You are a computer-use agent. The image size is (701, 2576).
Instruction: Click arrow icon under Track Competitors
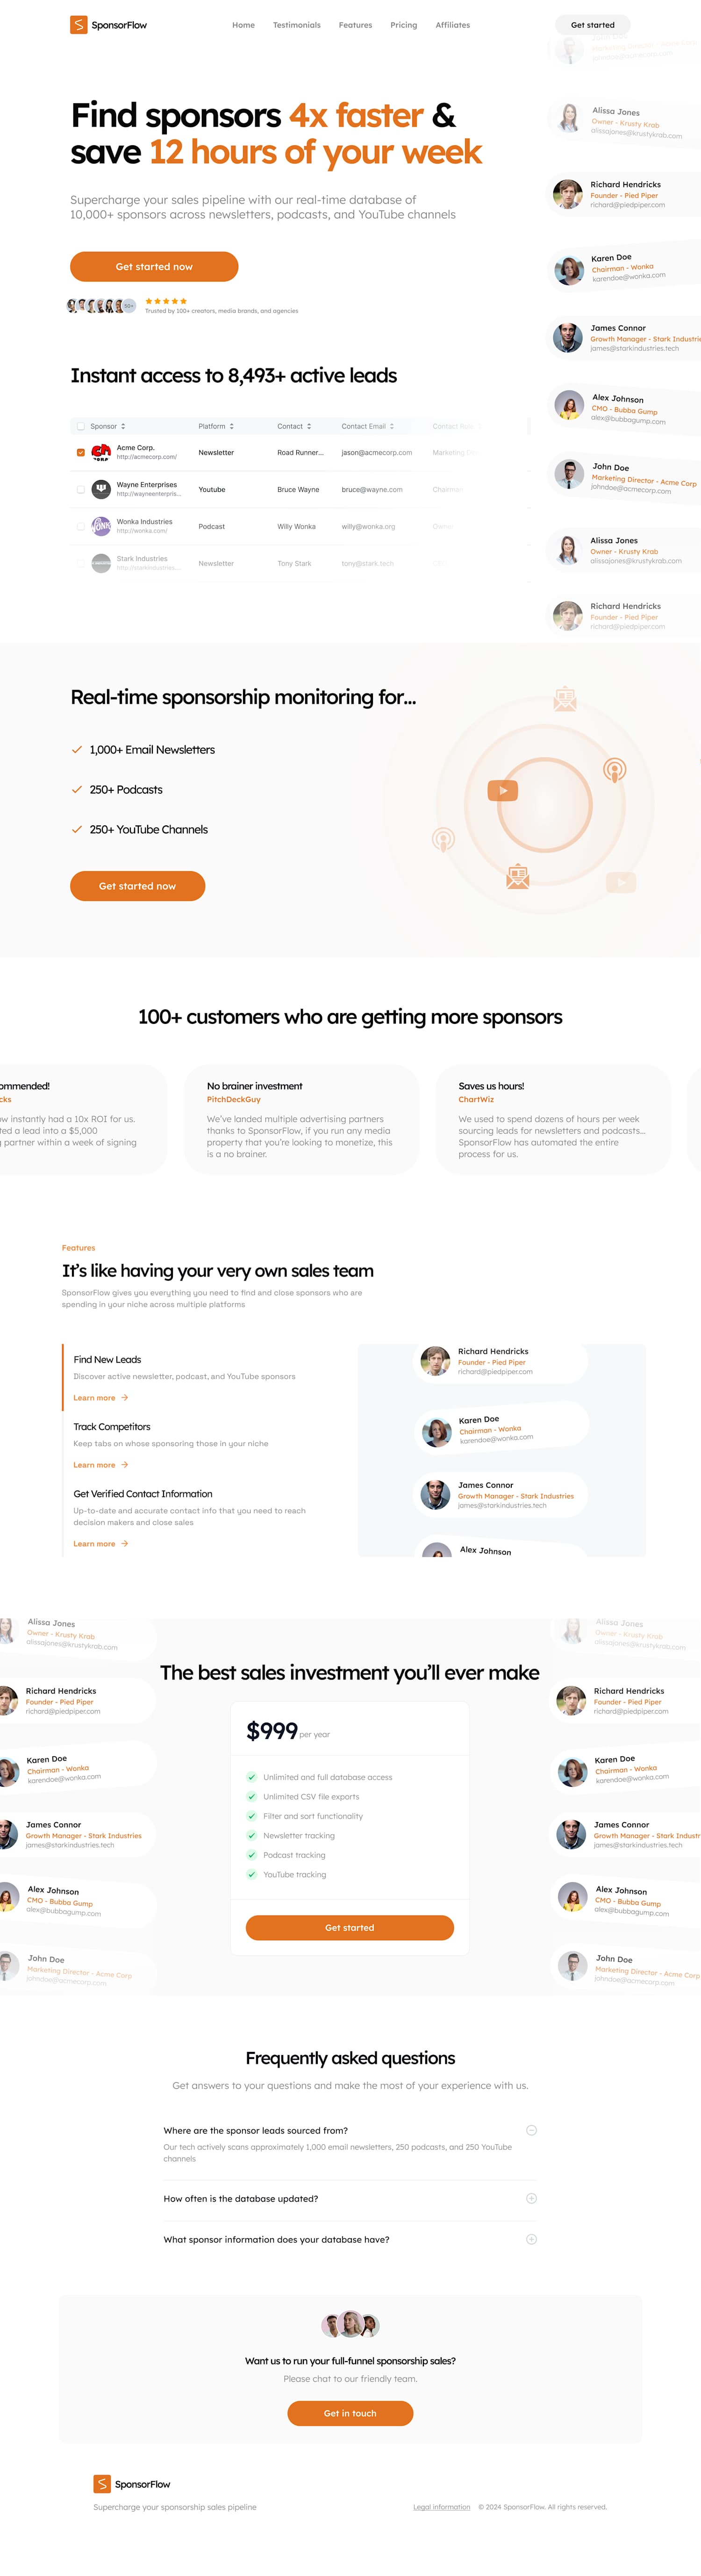[124, 1465]
